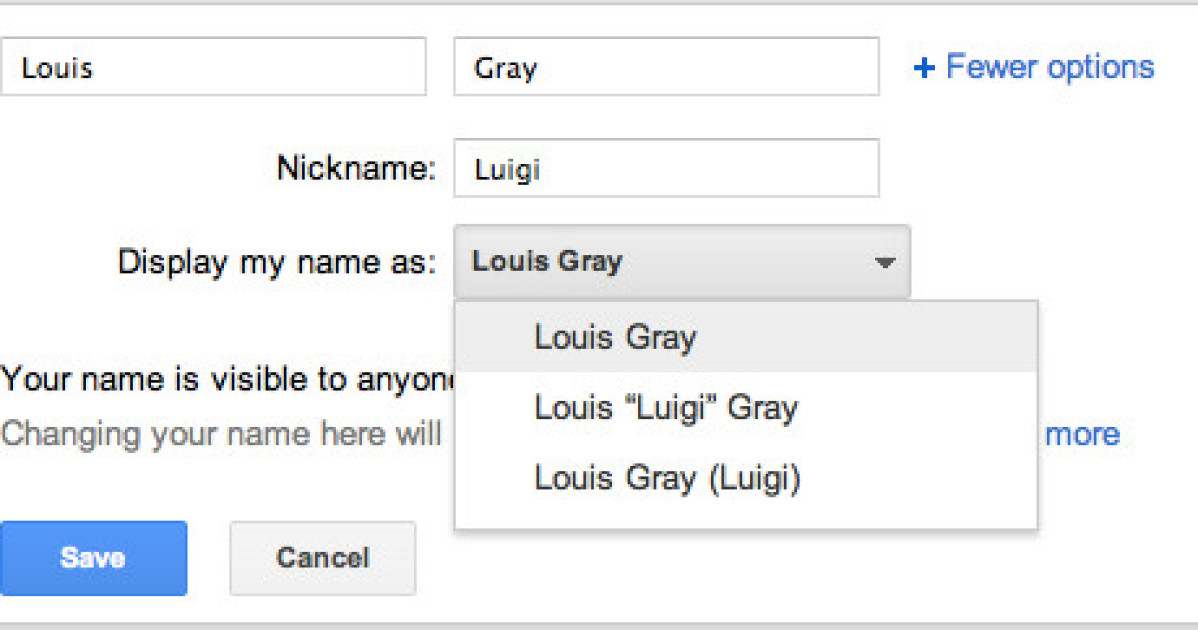Click the gray 'Changing your name here will' text
This screenshot has width=1198, height=630.
pos(220,434)
